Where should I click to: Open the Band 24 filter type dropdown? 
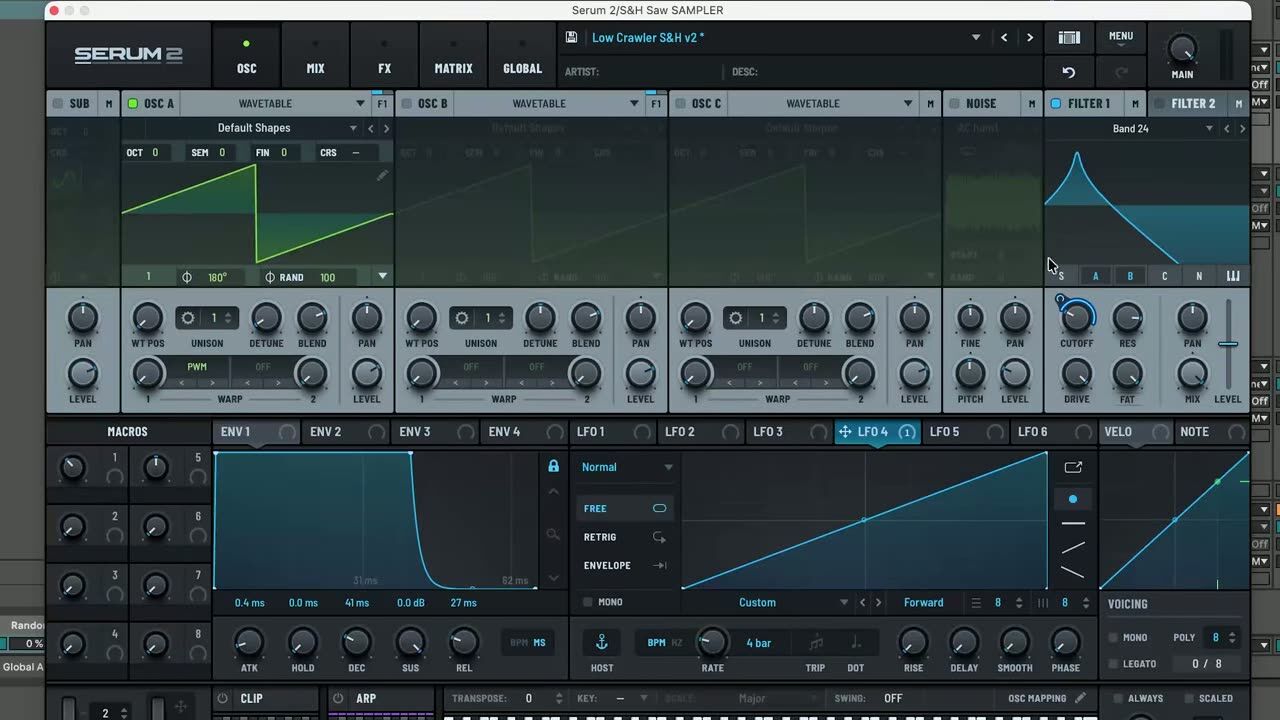point(1209,129)
